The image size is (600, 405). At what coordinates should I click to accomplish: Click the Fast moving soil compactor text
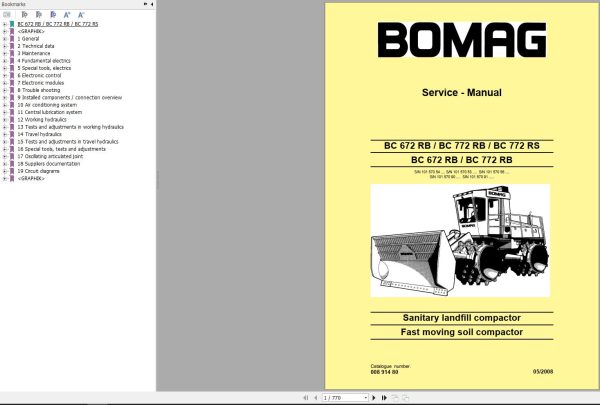coord(461,332)
